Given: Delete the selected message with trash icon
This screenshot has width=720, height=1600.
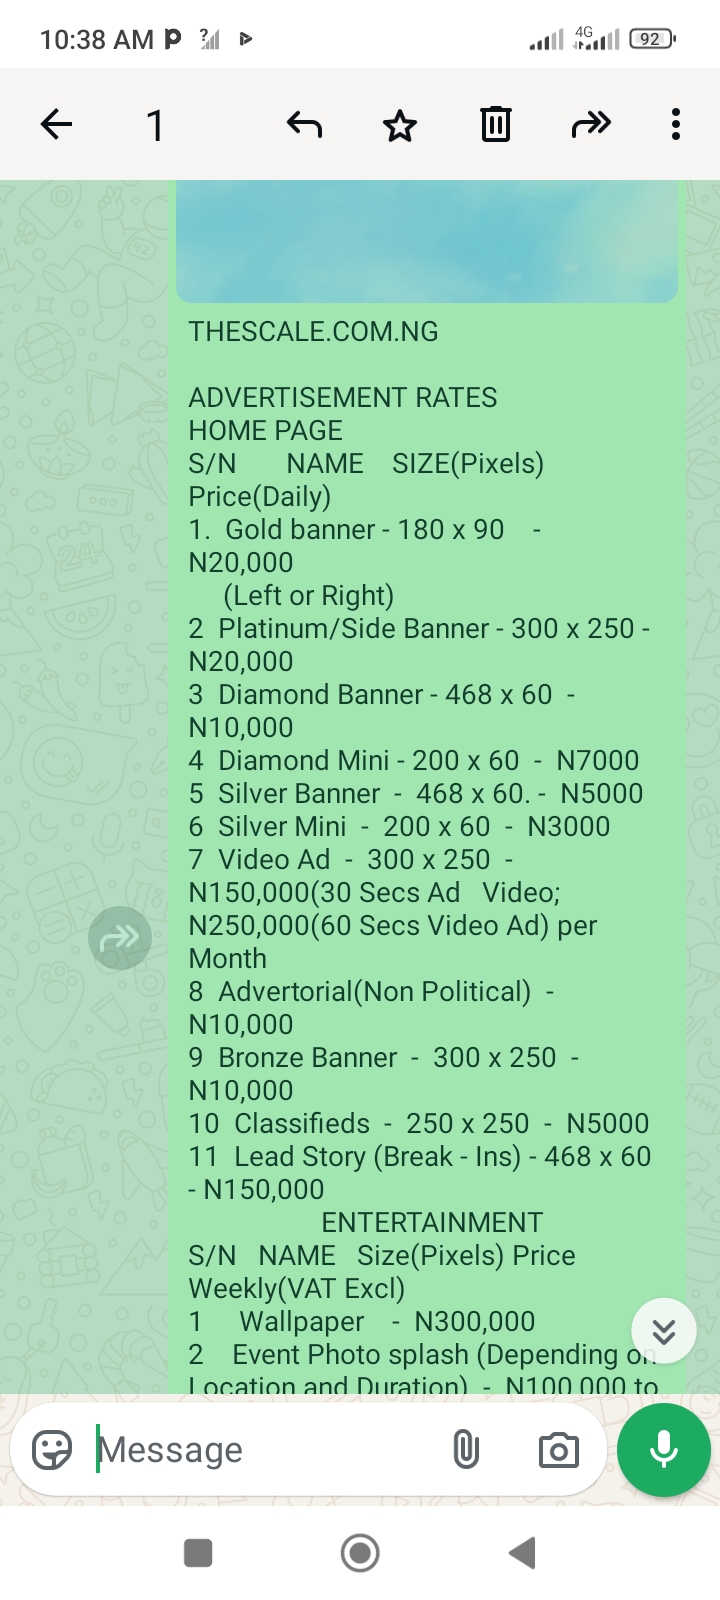Looking at the screenshot, I should 495,125.
